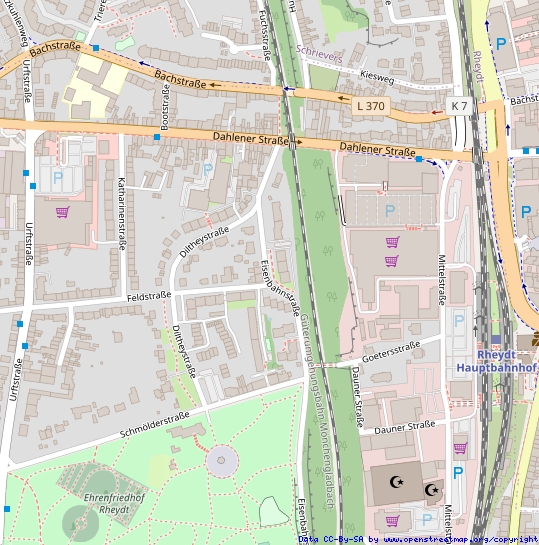This screenshot has height=545, width=539.
Task: Click the mosque crescent icon on large building
Action: [x=397, y=482]
